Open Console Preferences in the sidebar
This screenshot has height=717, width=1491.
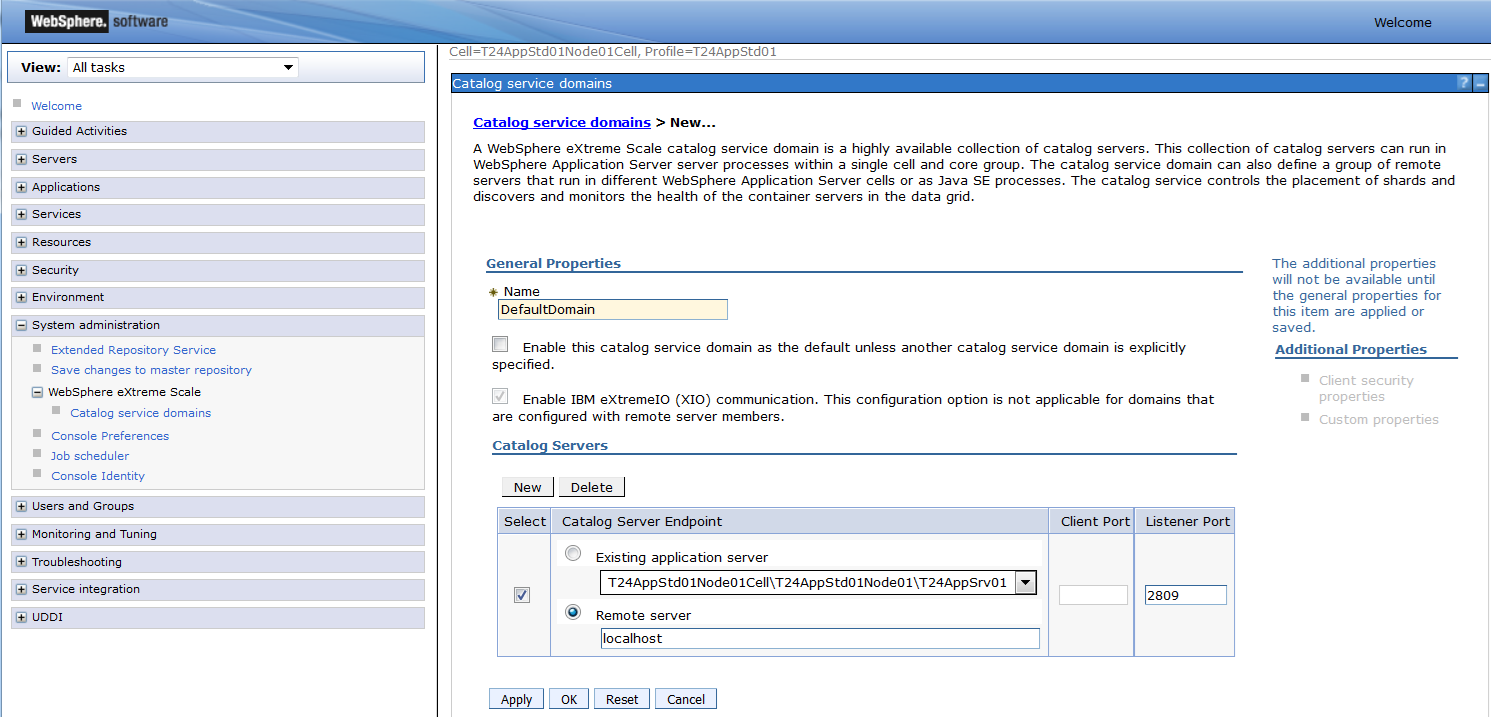click(110, 436)
